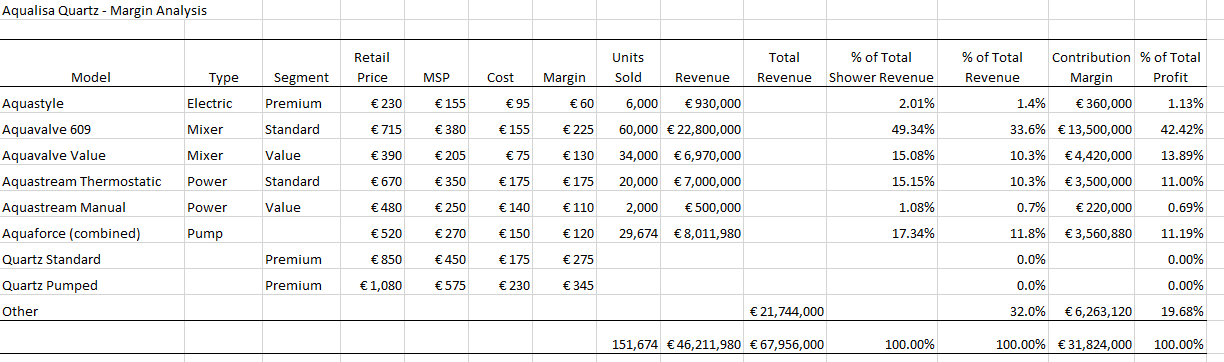Click revenue cell € 8,011,980
This screenshot has height=362, width=1224.
coord(707,233)
